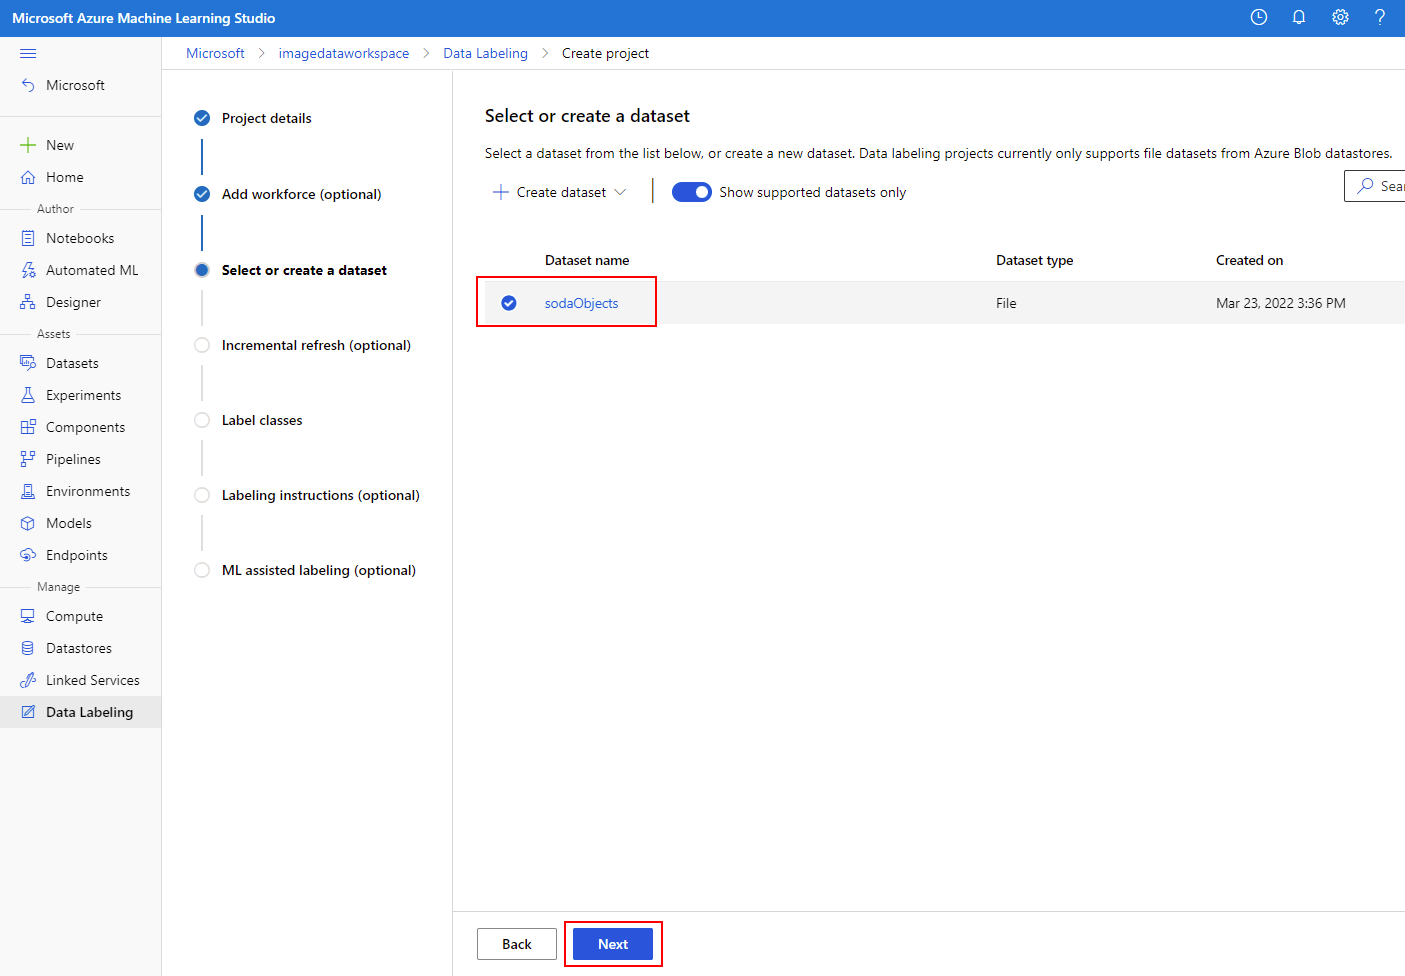
Task: Click the back arrow icon beside Microsoft
Action: tap(28, 85)
